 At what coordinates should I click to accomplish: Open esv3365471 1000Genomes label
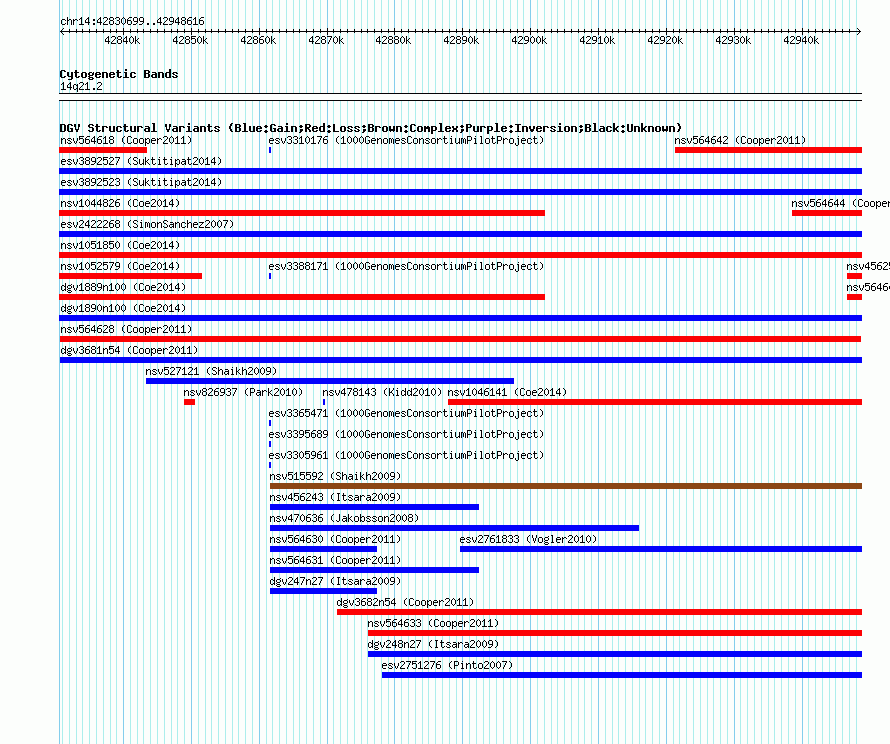406,413
